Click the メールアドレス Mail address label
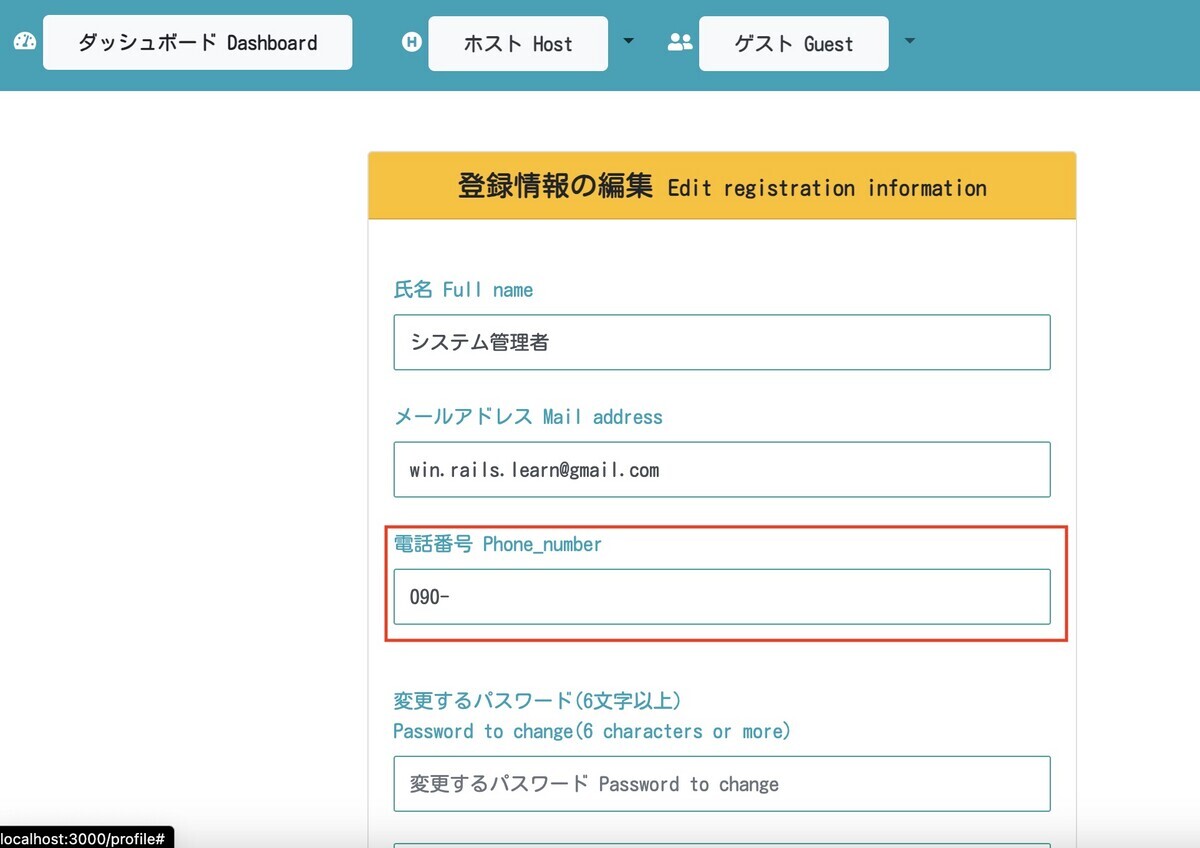This screenshot has height=848, width=1200. click(x=528, y=416)
